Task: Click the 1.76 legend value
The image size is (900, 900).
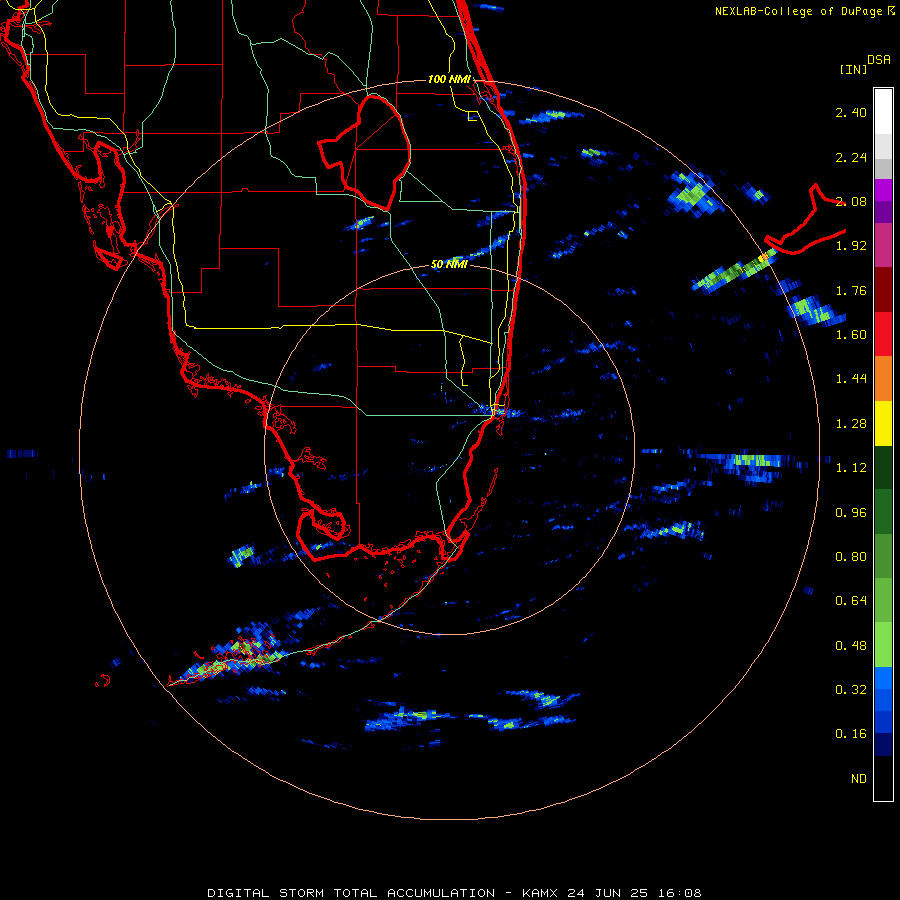Action: (x=851, y=290)
